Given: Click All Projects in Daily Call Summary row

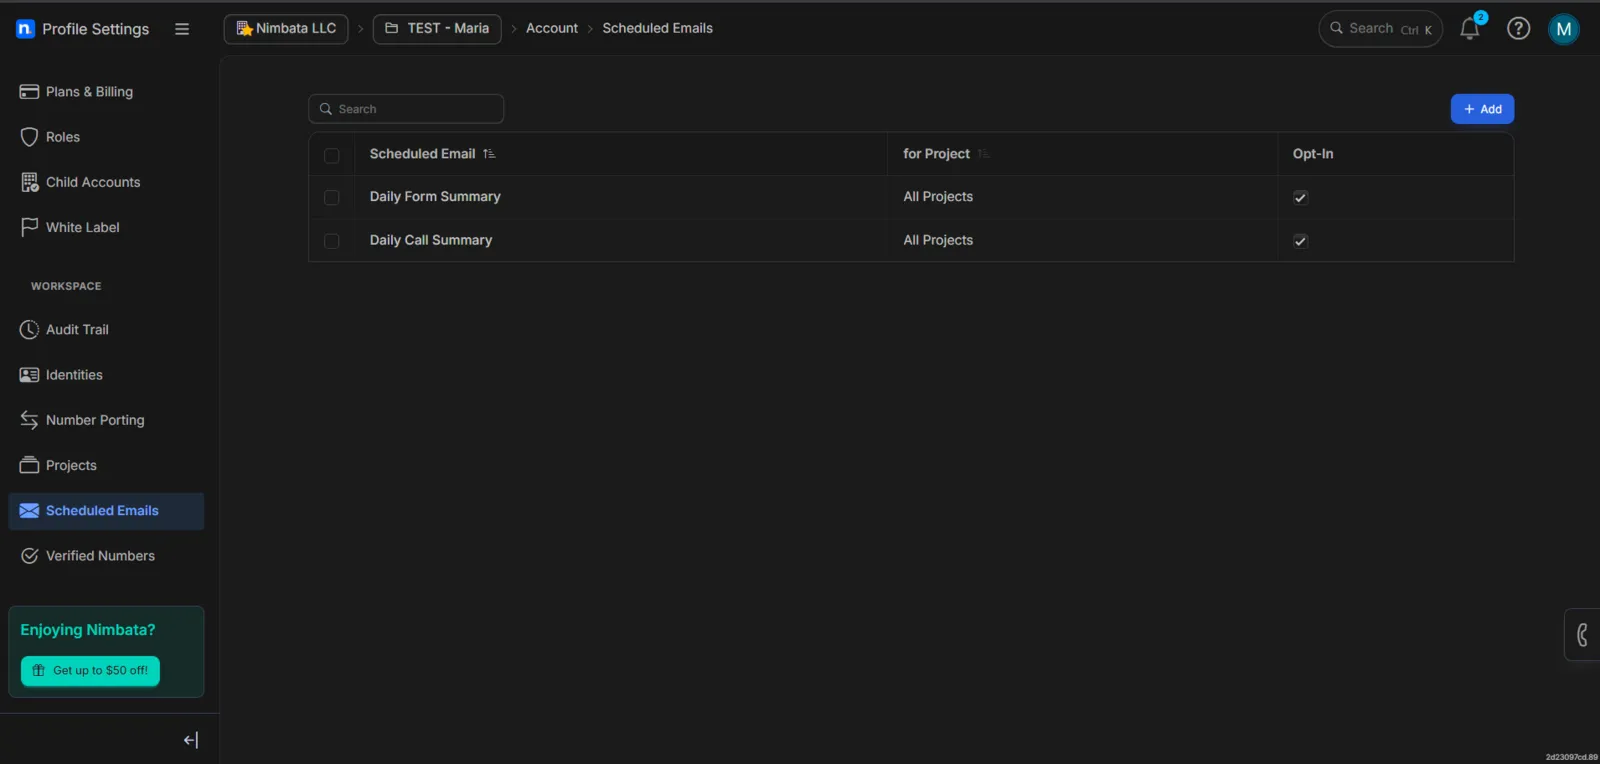Looking at the screenshot, I should [938, 240].
